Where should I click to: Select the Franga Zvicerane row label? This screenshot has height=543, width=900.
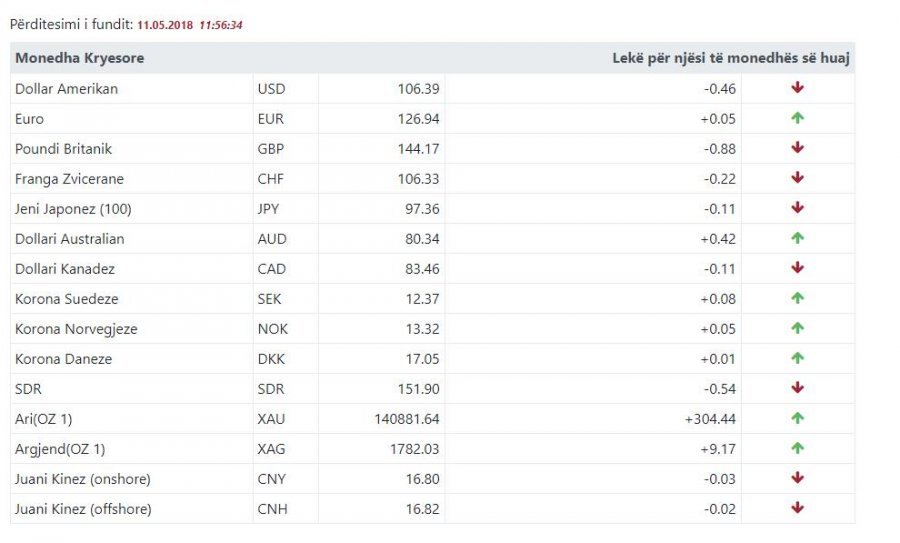tap(69, 179)
